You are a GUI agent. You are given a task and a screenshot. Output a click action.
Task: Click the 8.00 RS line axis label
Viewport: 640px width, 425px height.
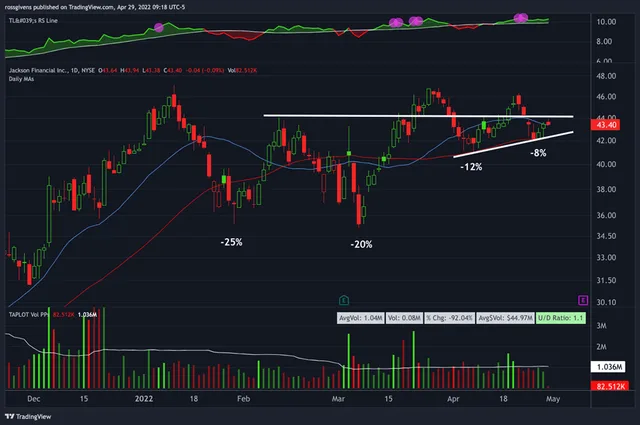pyautogui.click(x=604, y=41)
